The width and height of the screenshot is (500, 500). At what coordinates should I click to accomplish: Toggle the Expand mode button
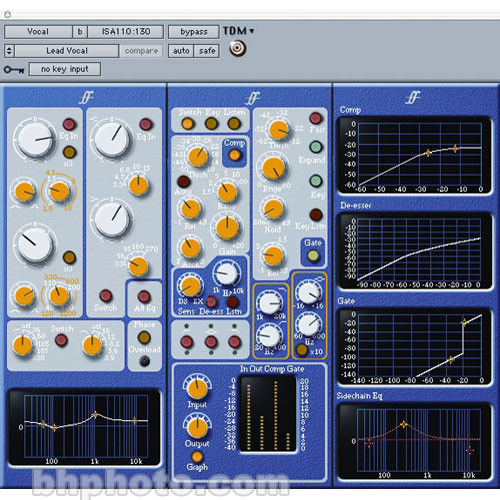pos(316,147)
